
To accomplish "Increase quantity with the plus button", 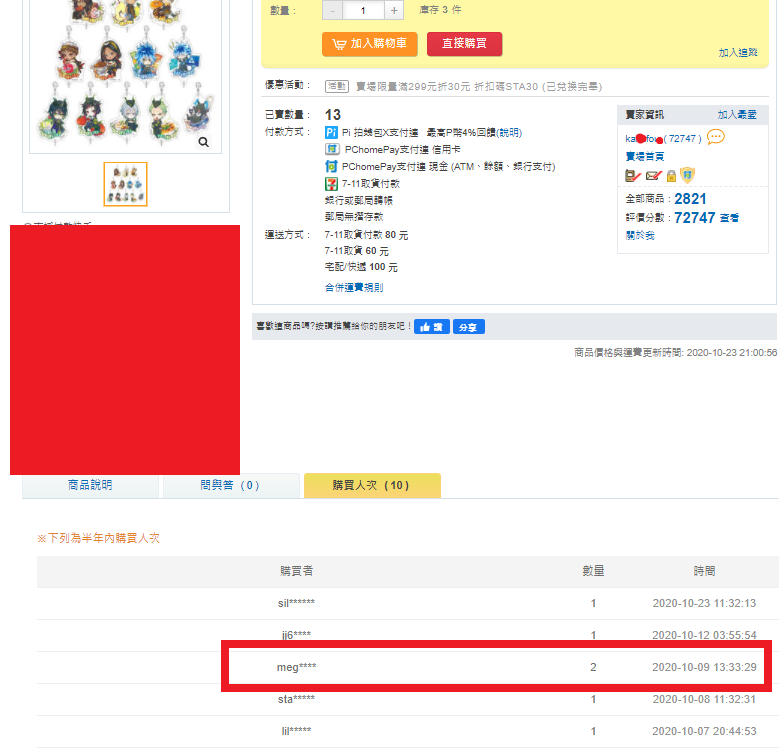I will (394, 10).
